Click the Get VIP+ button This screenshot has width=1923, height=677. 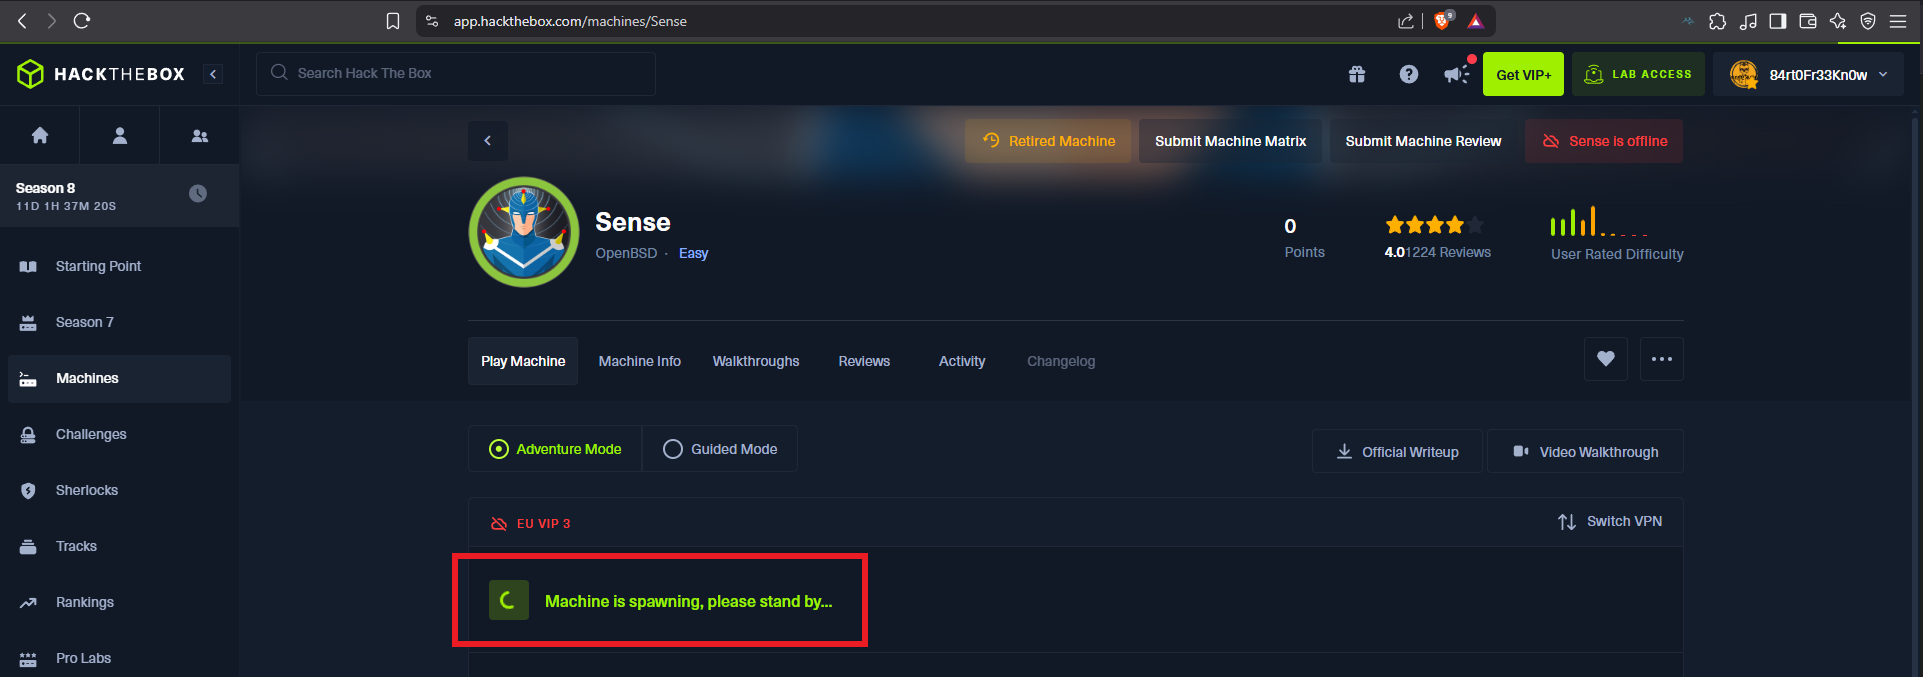1523,74
